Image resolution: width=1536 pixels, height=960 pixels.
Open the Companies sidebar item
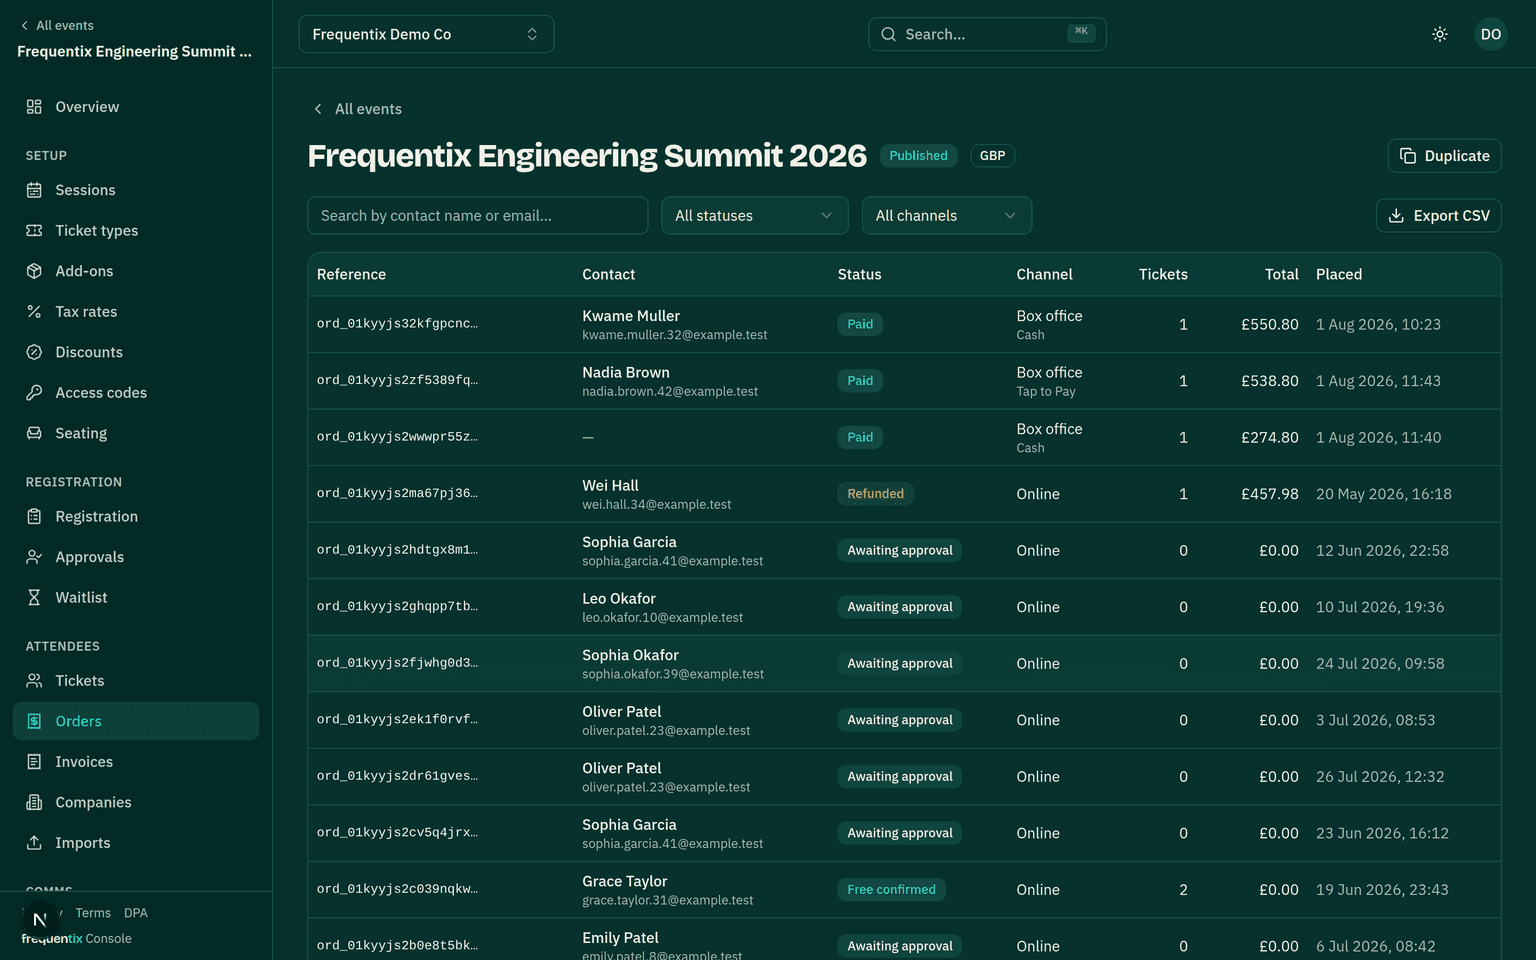tap(136, 802)
